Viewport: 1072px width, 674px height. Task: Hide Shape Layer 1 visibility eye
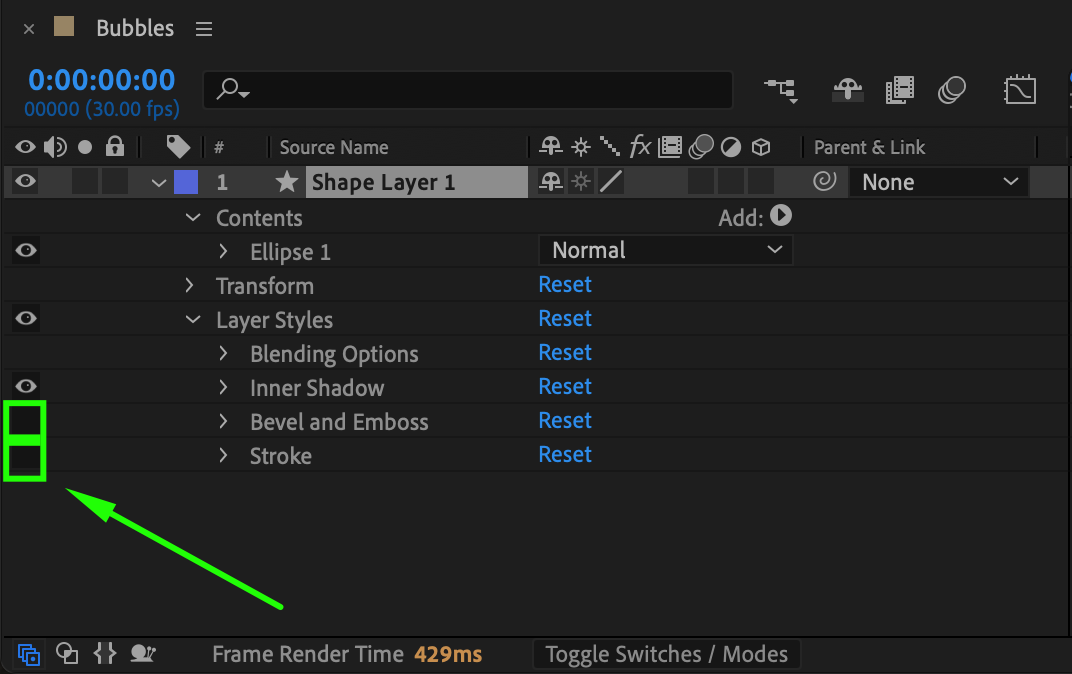[26, 182]
